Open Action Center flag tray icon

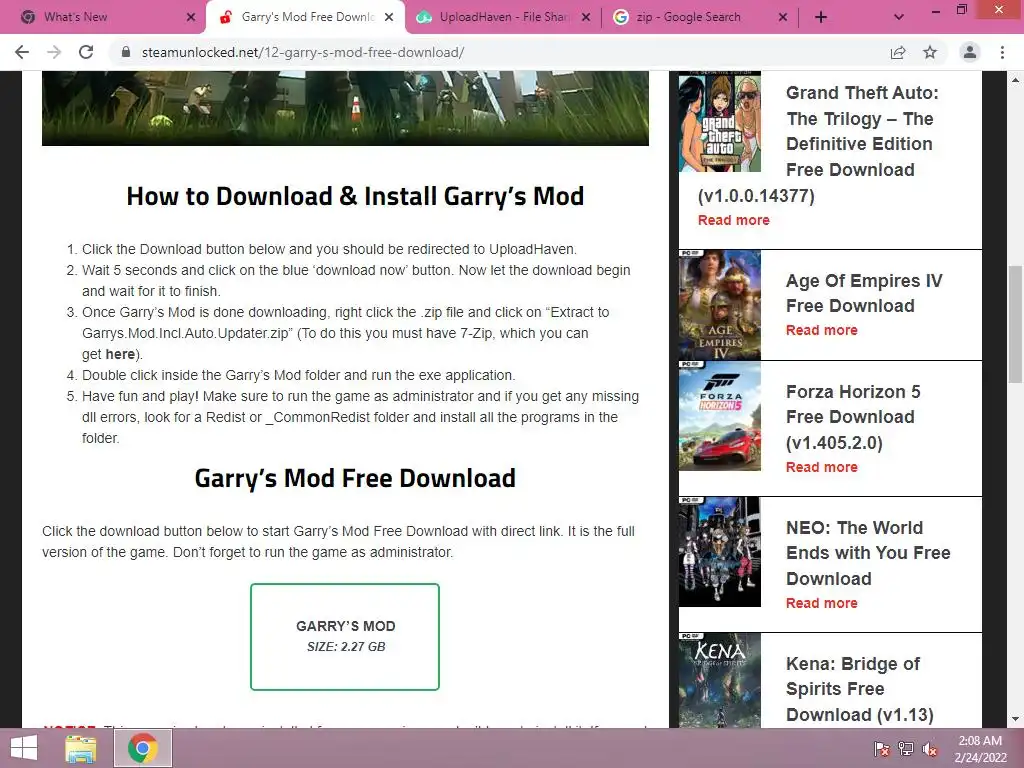pyautogui.click(x=881, y=748)
